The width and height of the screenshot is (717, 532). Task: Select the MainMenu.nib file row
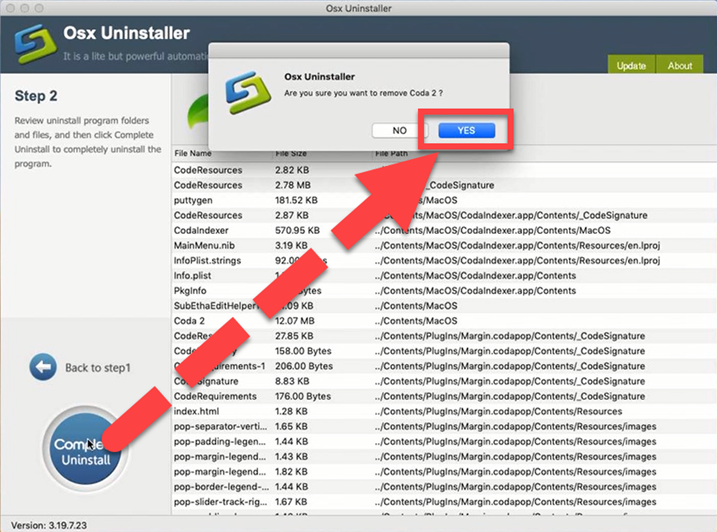444,245
